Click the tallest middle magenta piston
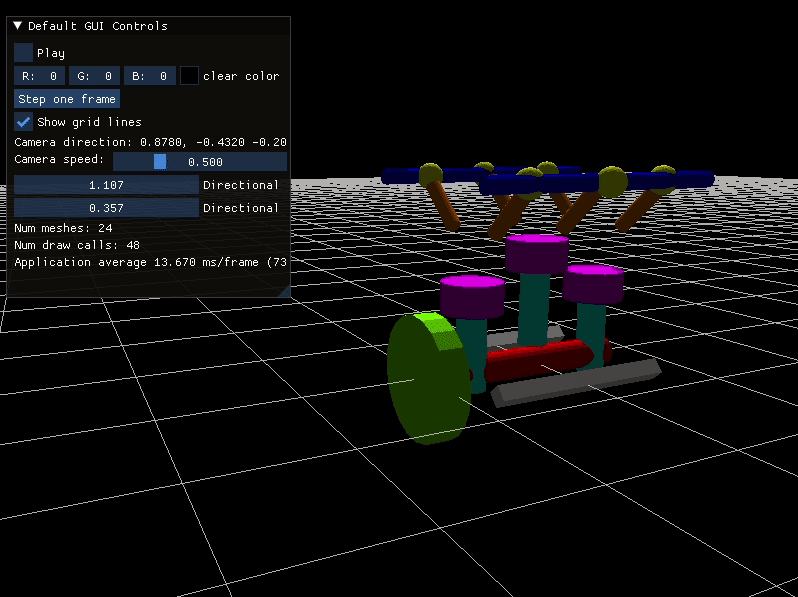The image size is (798, 597). click(x=536, y=252)
